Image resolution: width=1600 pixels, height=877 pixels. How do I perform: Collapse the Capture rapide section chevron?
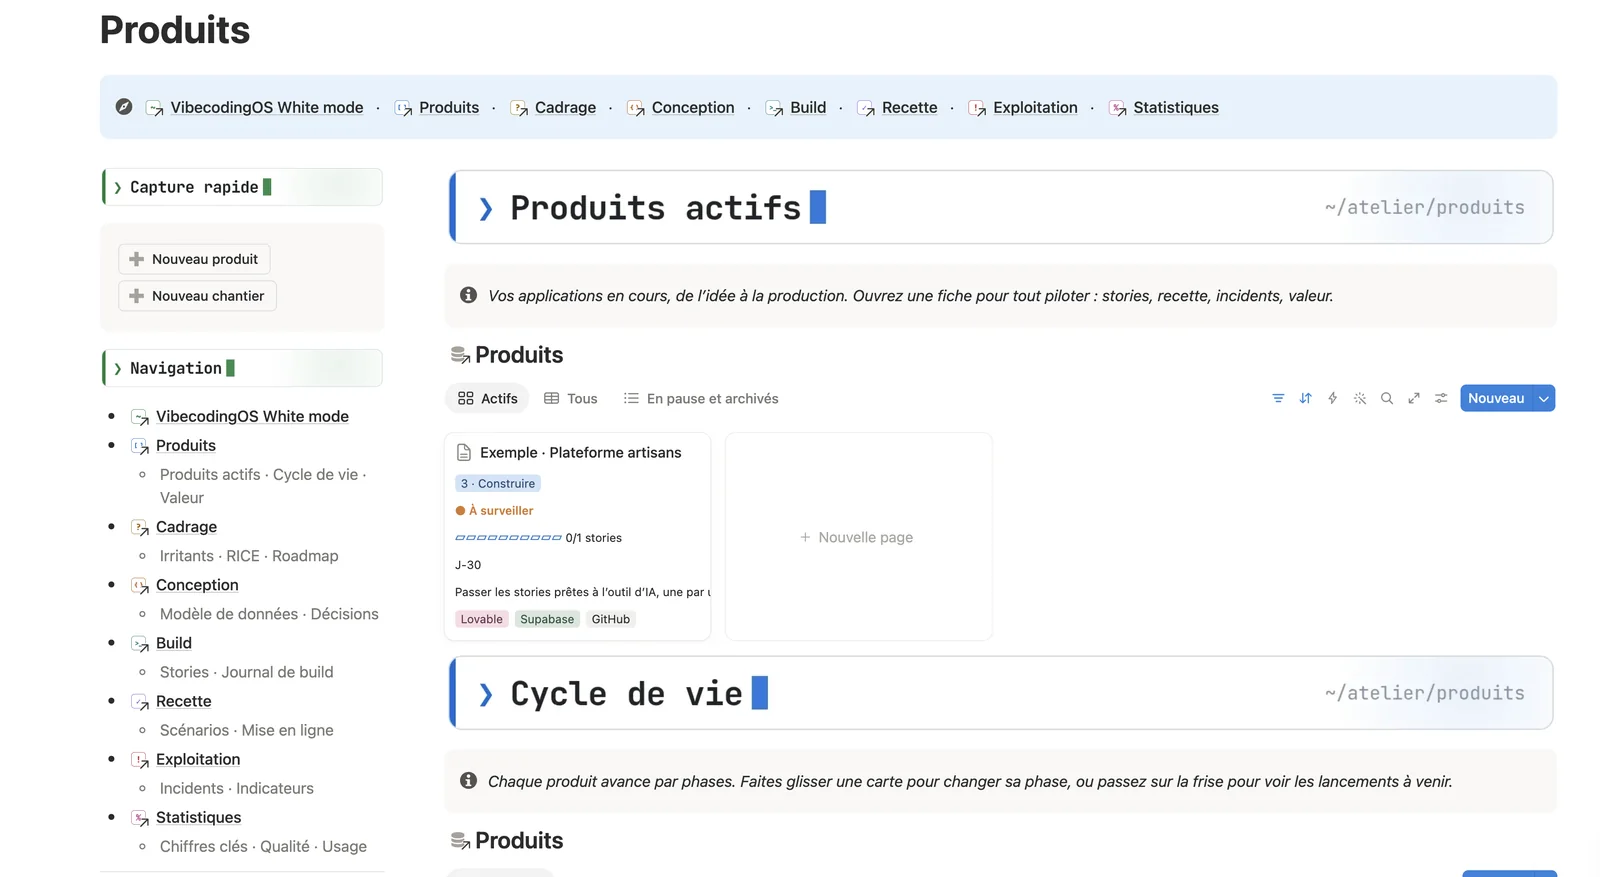(x=118, y=187)
